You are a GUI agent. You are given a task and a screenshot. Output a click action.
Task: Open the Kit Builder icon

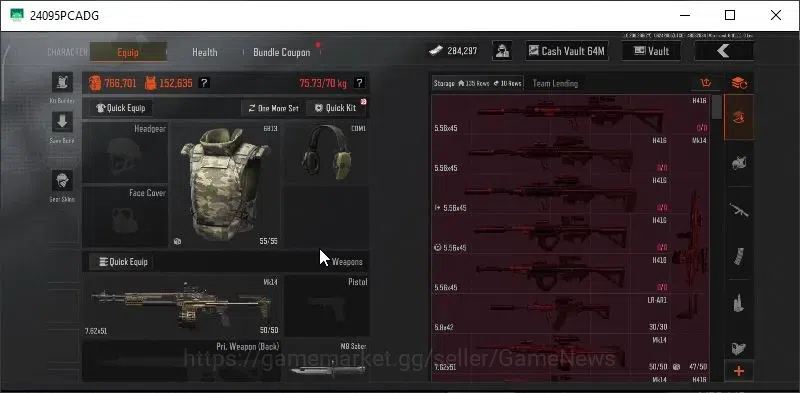[62, 82]
